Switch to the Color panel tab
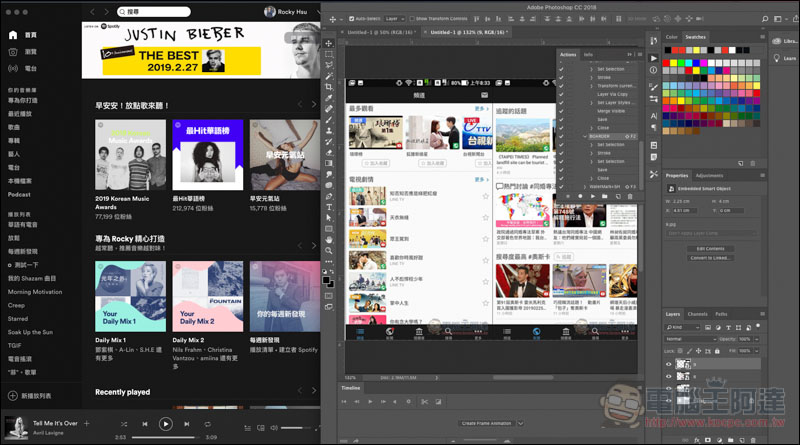Screen dimensions: 800x445 click(671, 37)
